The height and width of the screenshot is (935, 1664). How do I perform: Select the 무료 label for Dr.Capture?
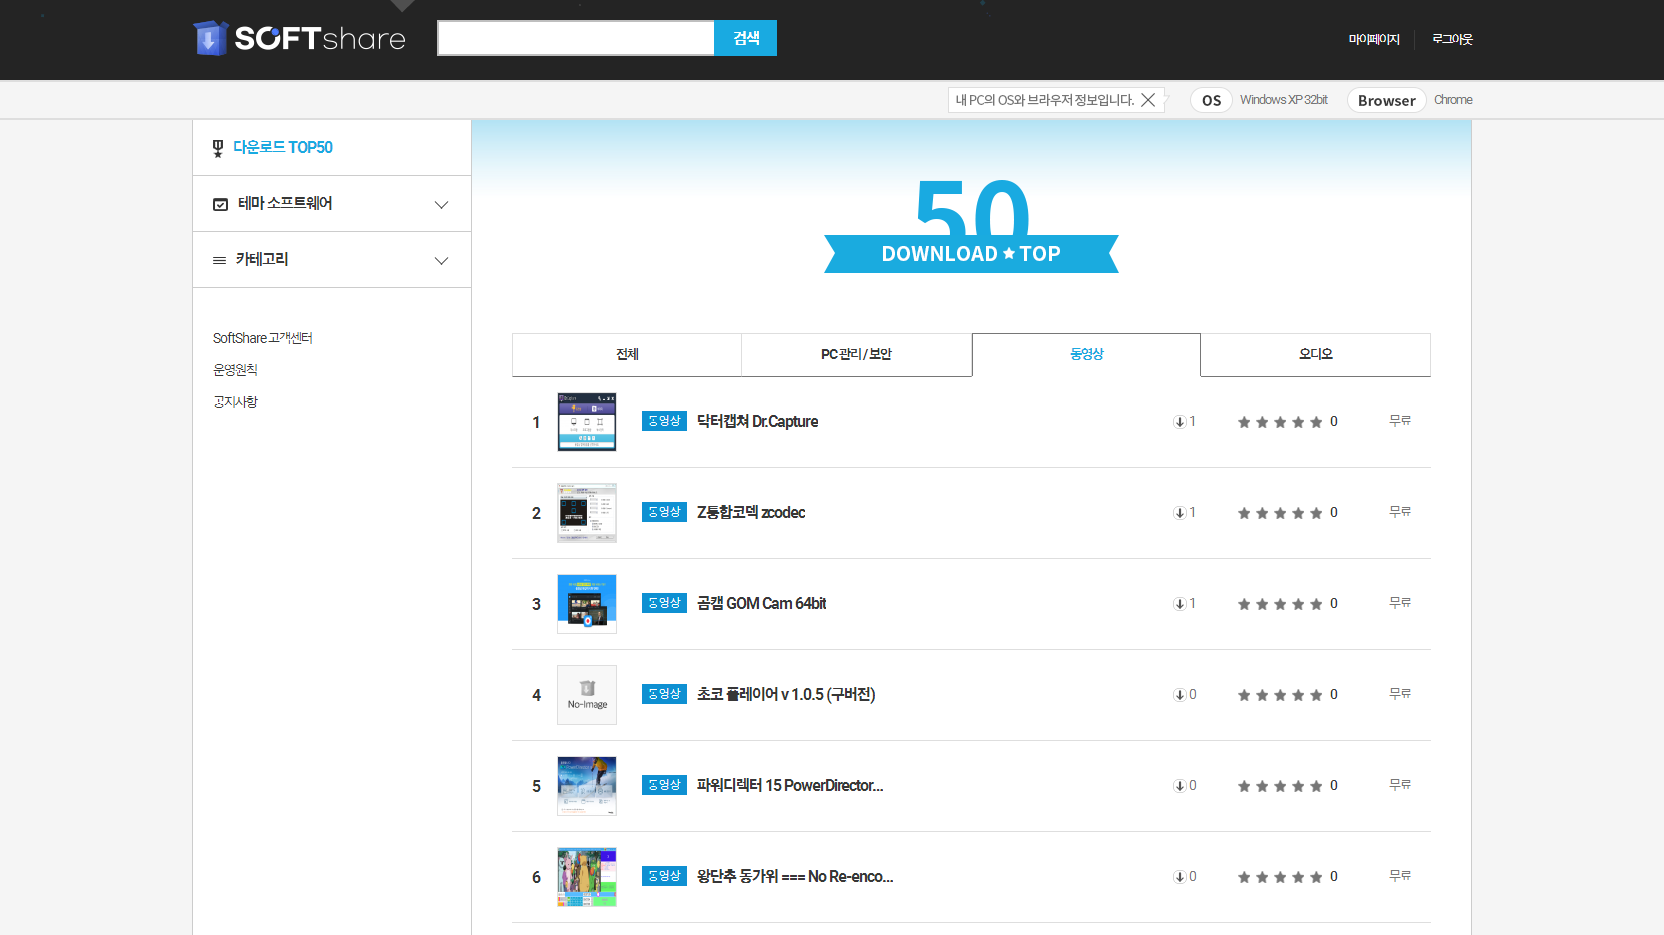1400,421
